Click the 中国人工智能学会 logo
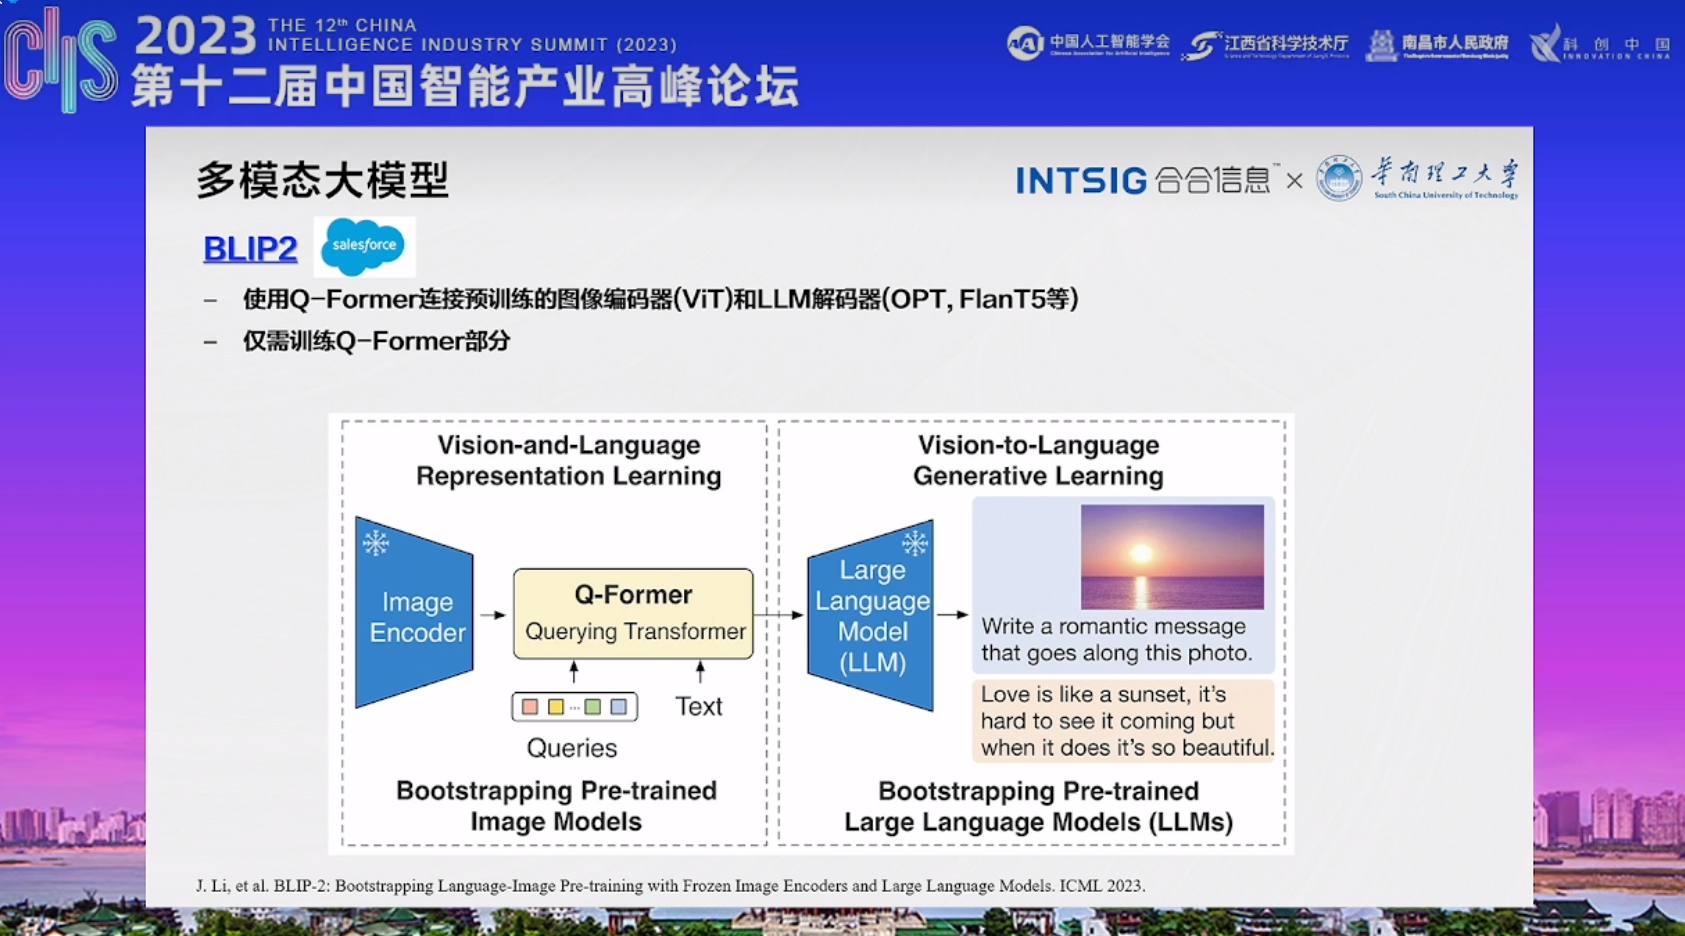The width and height of the screenshot is (1685, 936). (x=1088, y=43)
